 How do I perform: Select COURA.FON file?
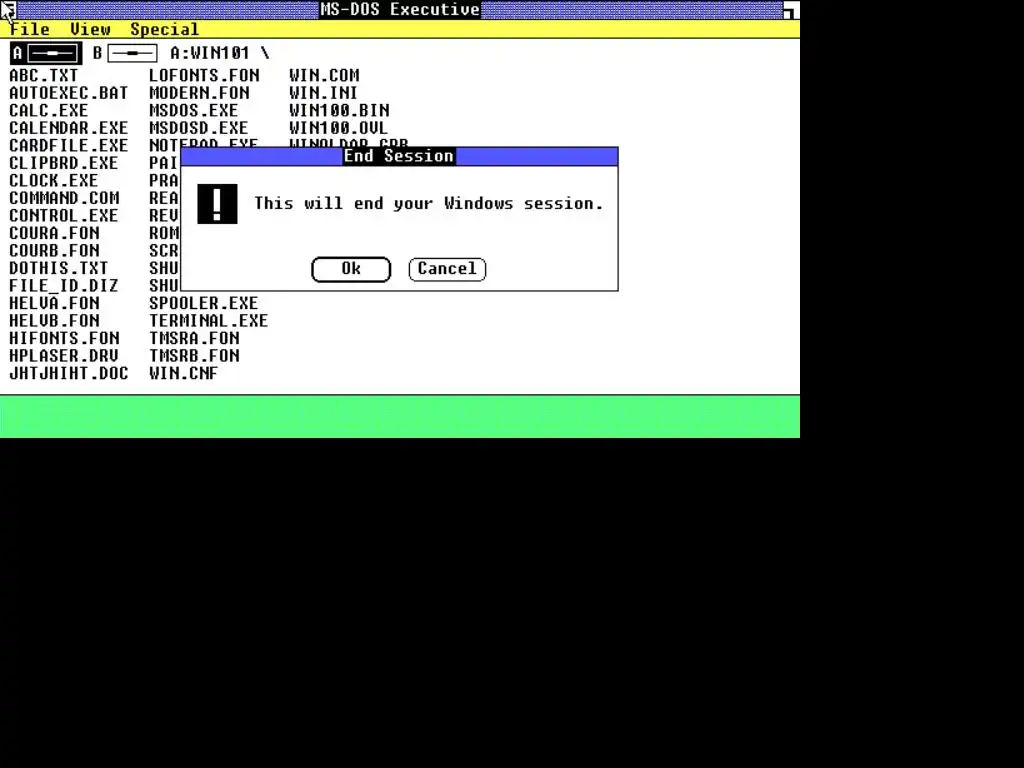pyautogui.click(x=54, y=234)
